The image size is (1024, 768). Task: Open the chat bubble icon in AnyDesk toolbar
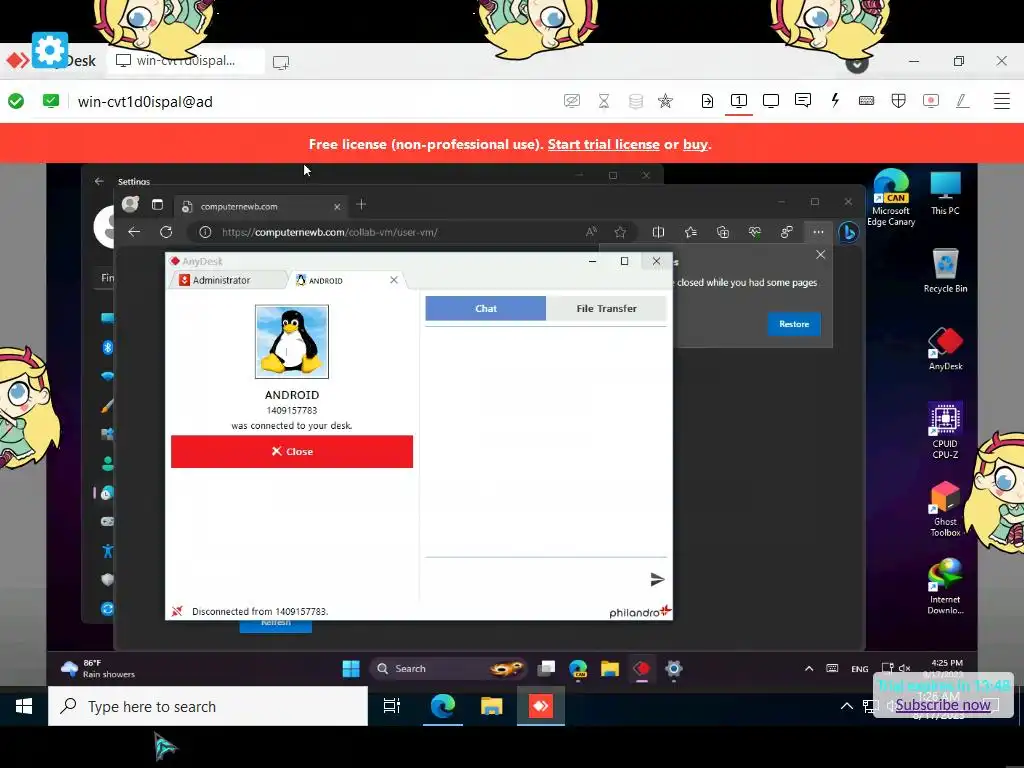tap(803, 101)
